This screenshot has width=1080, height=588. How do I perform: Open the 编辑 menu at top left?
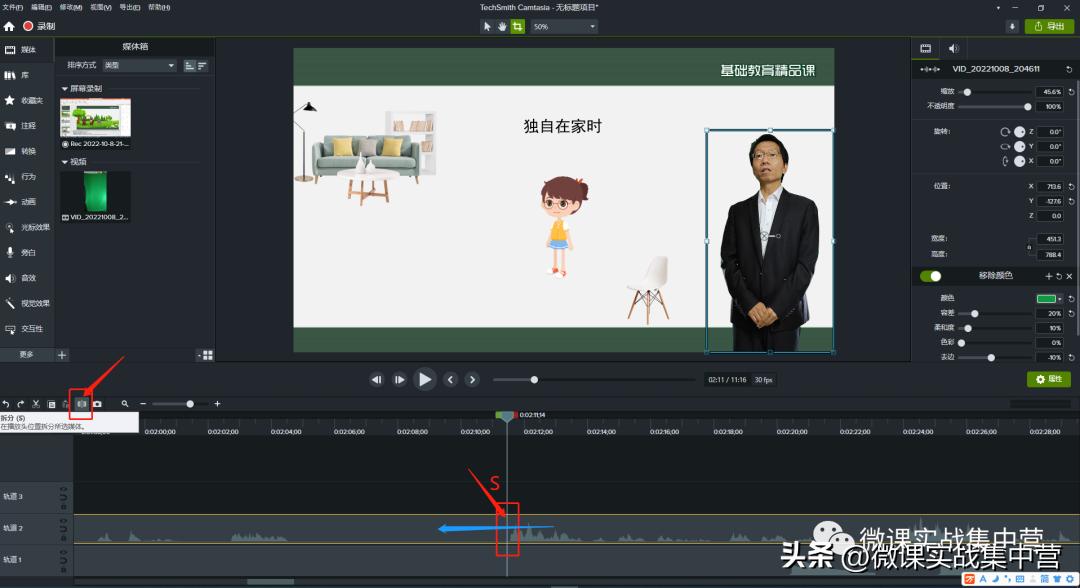pos(41,6)
